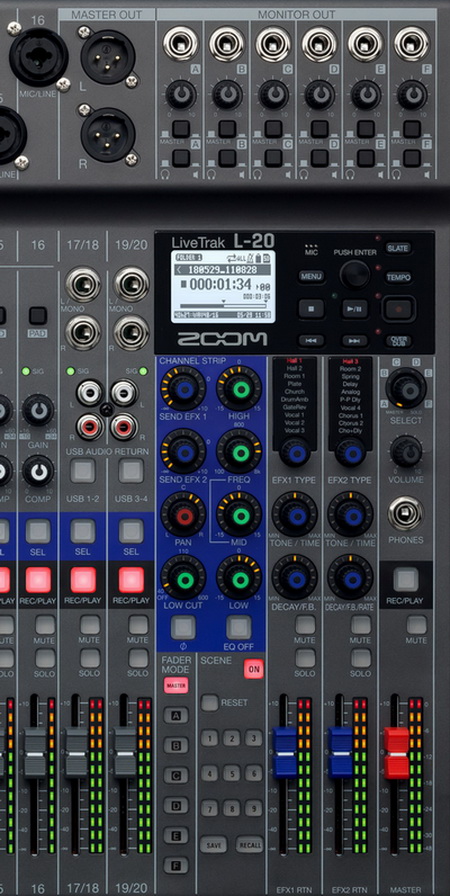The height and width of the screenshot is (896, 450).
Task: Solo channel 17/18
Action: 90,658
